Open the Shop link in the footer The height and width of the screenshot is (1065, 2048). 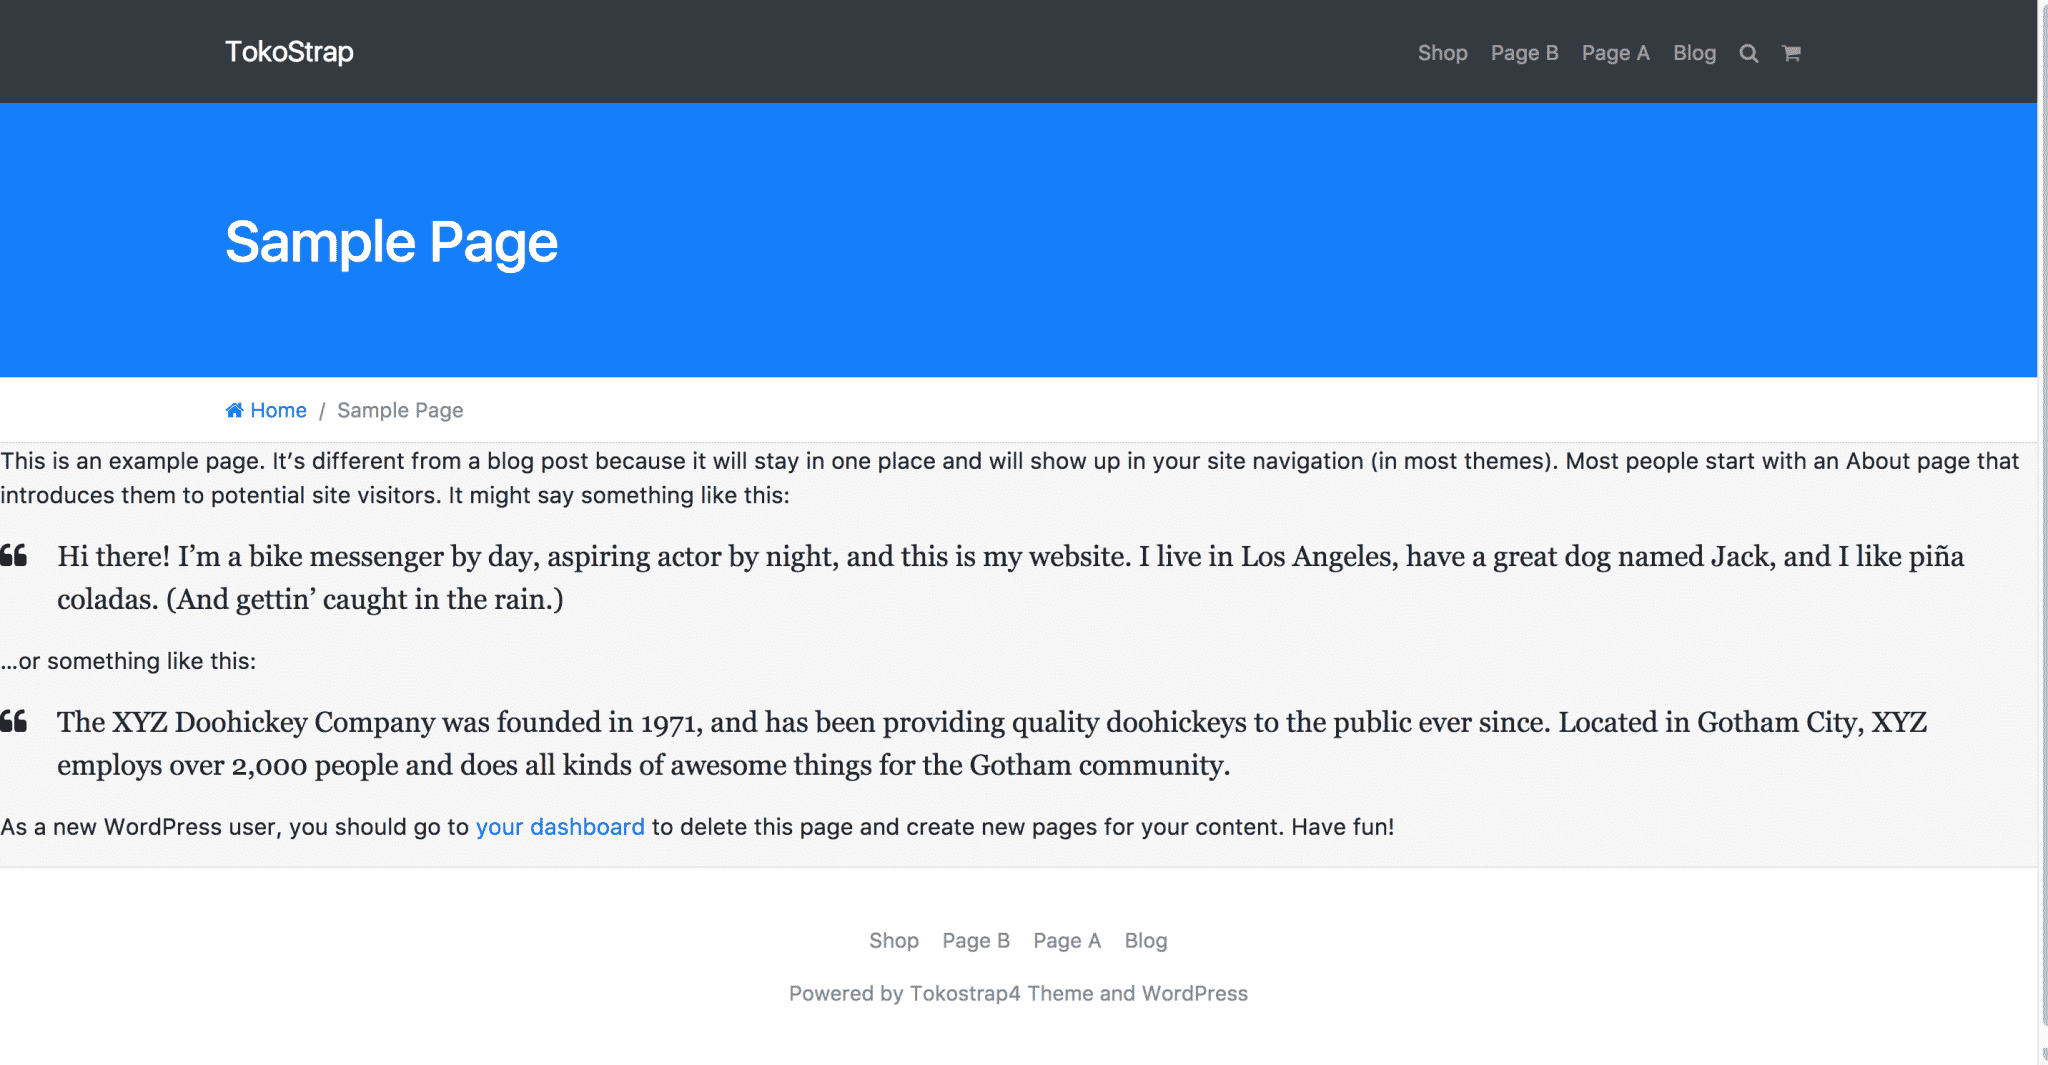pos(893,940)
